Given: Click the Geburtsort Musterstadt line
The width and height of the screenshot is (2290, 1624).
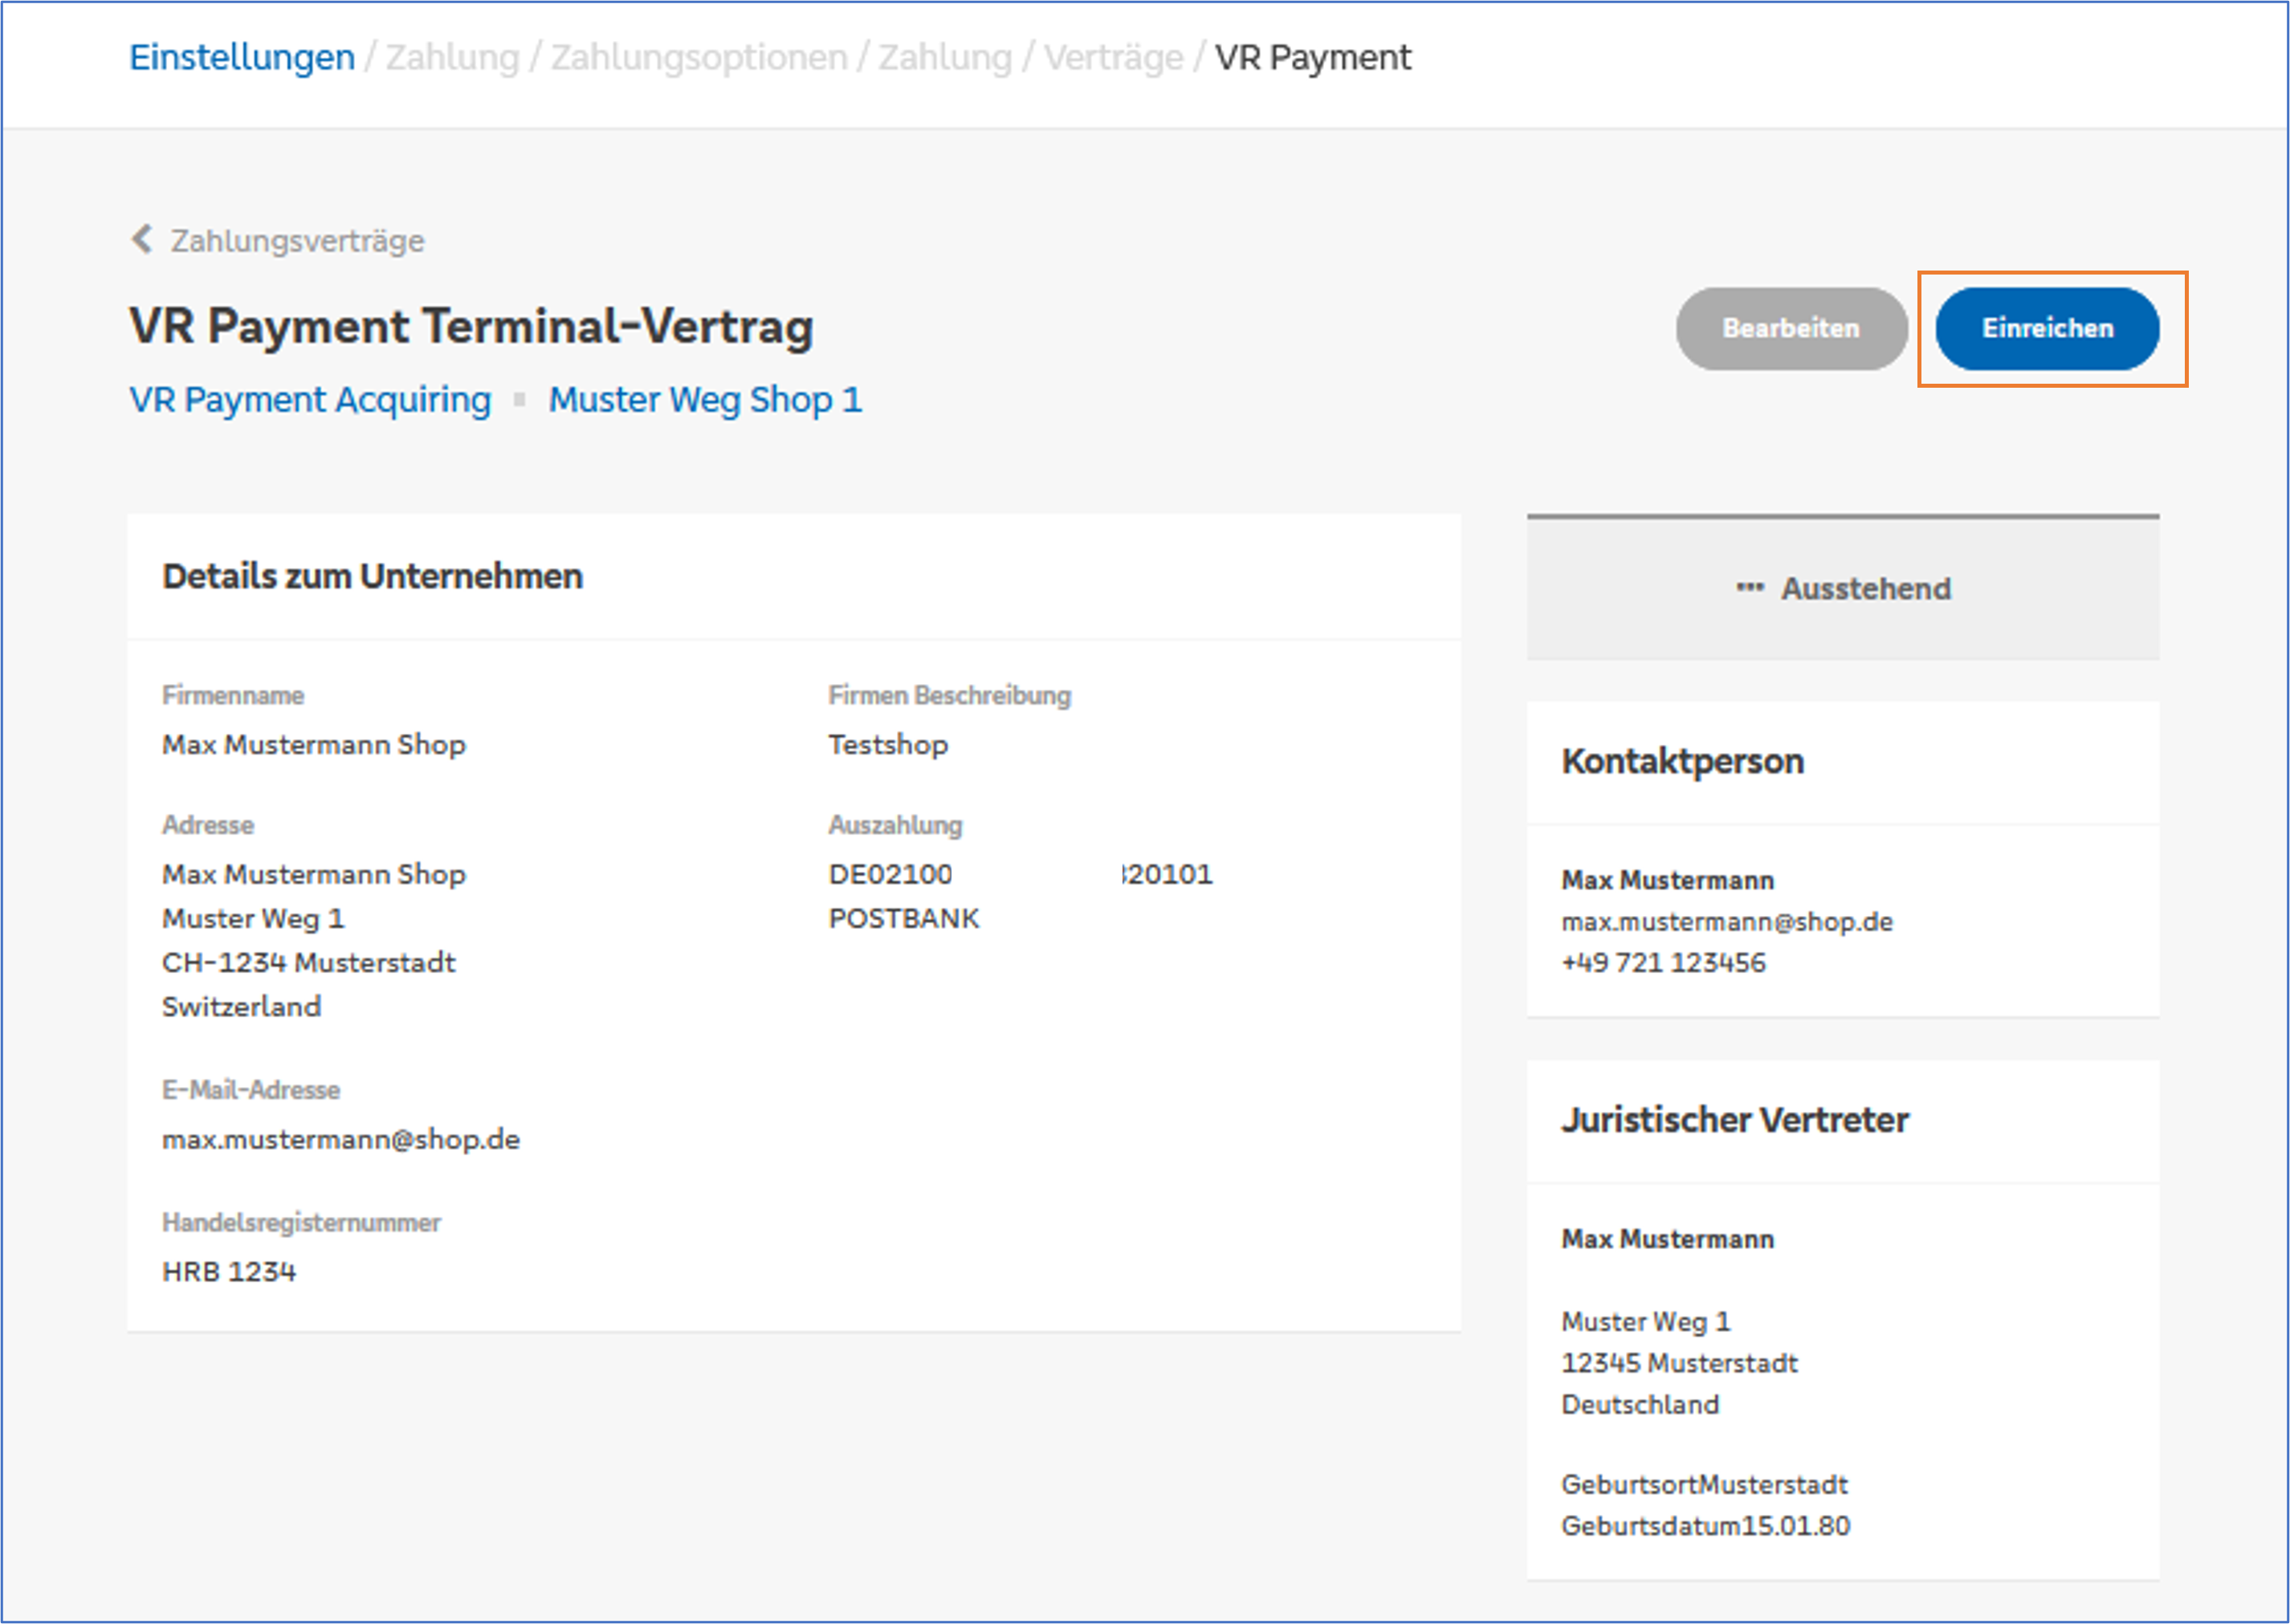Looking at the screenshot, I should tap(1704, 1485).
